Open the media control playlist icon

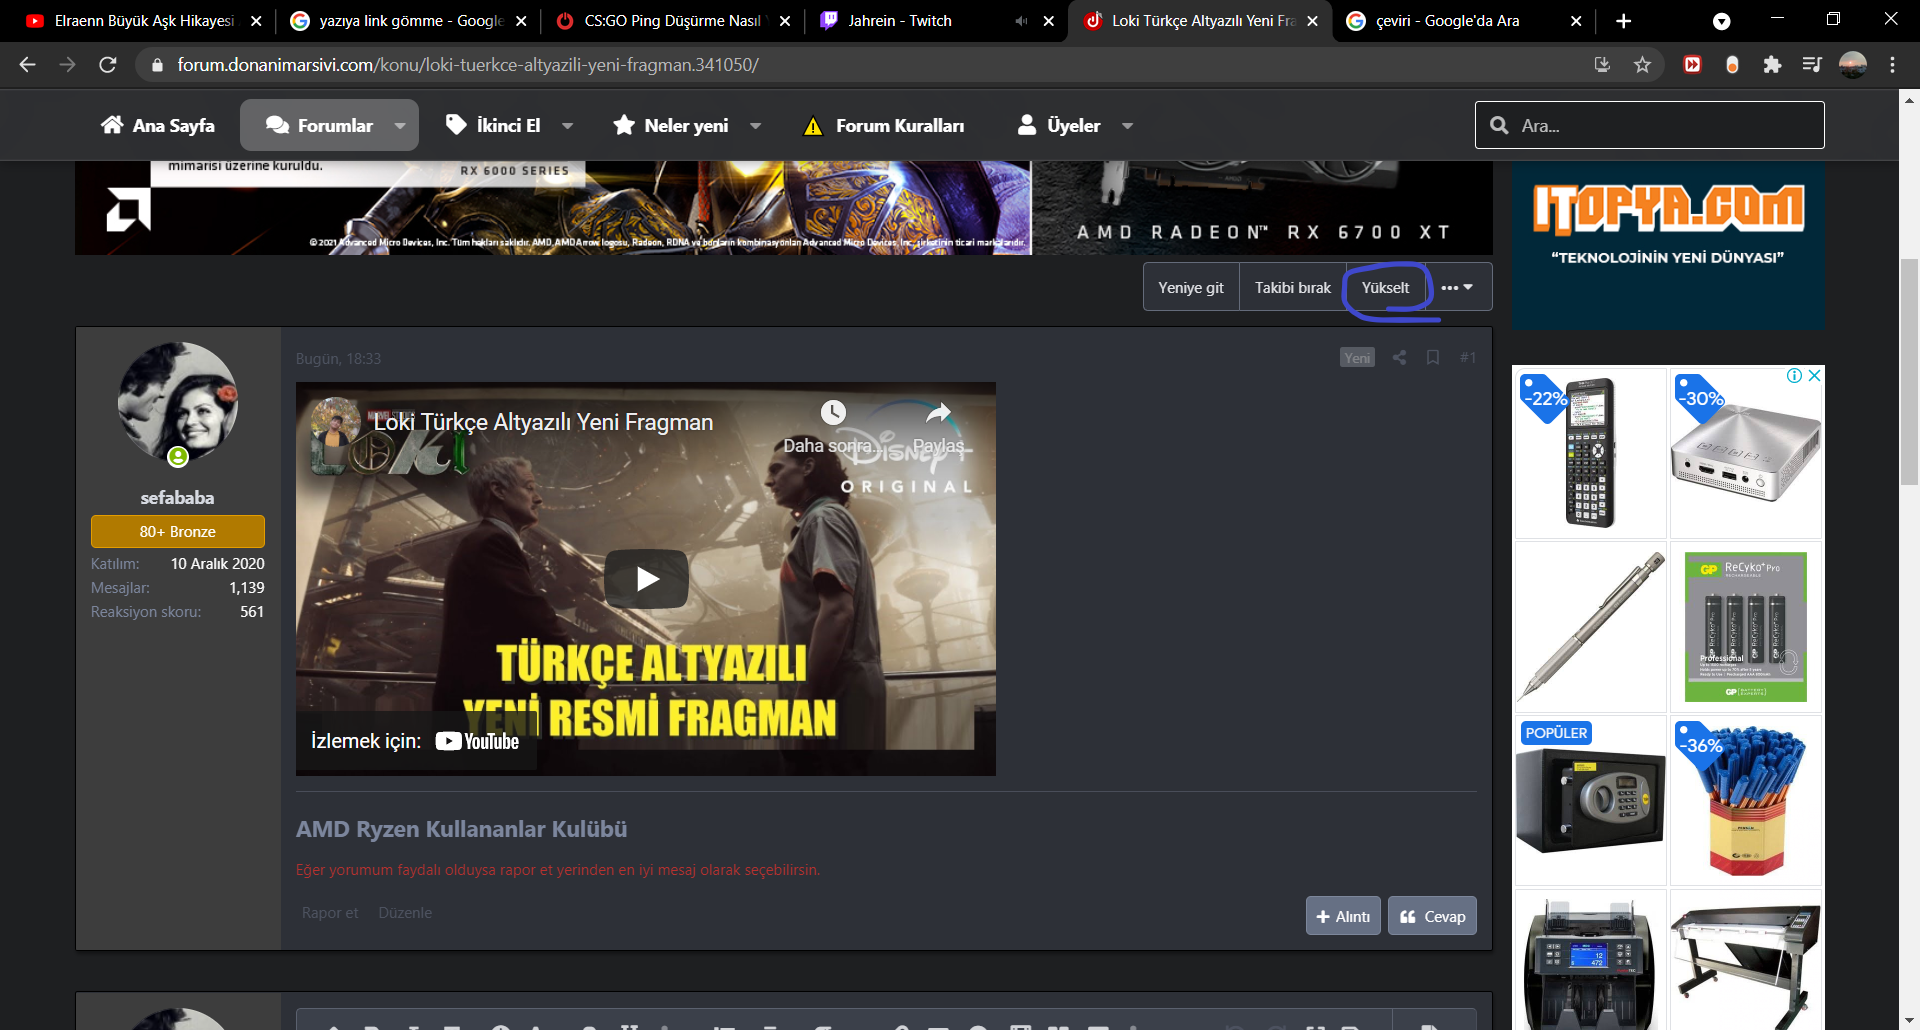(1812, 65)
